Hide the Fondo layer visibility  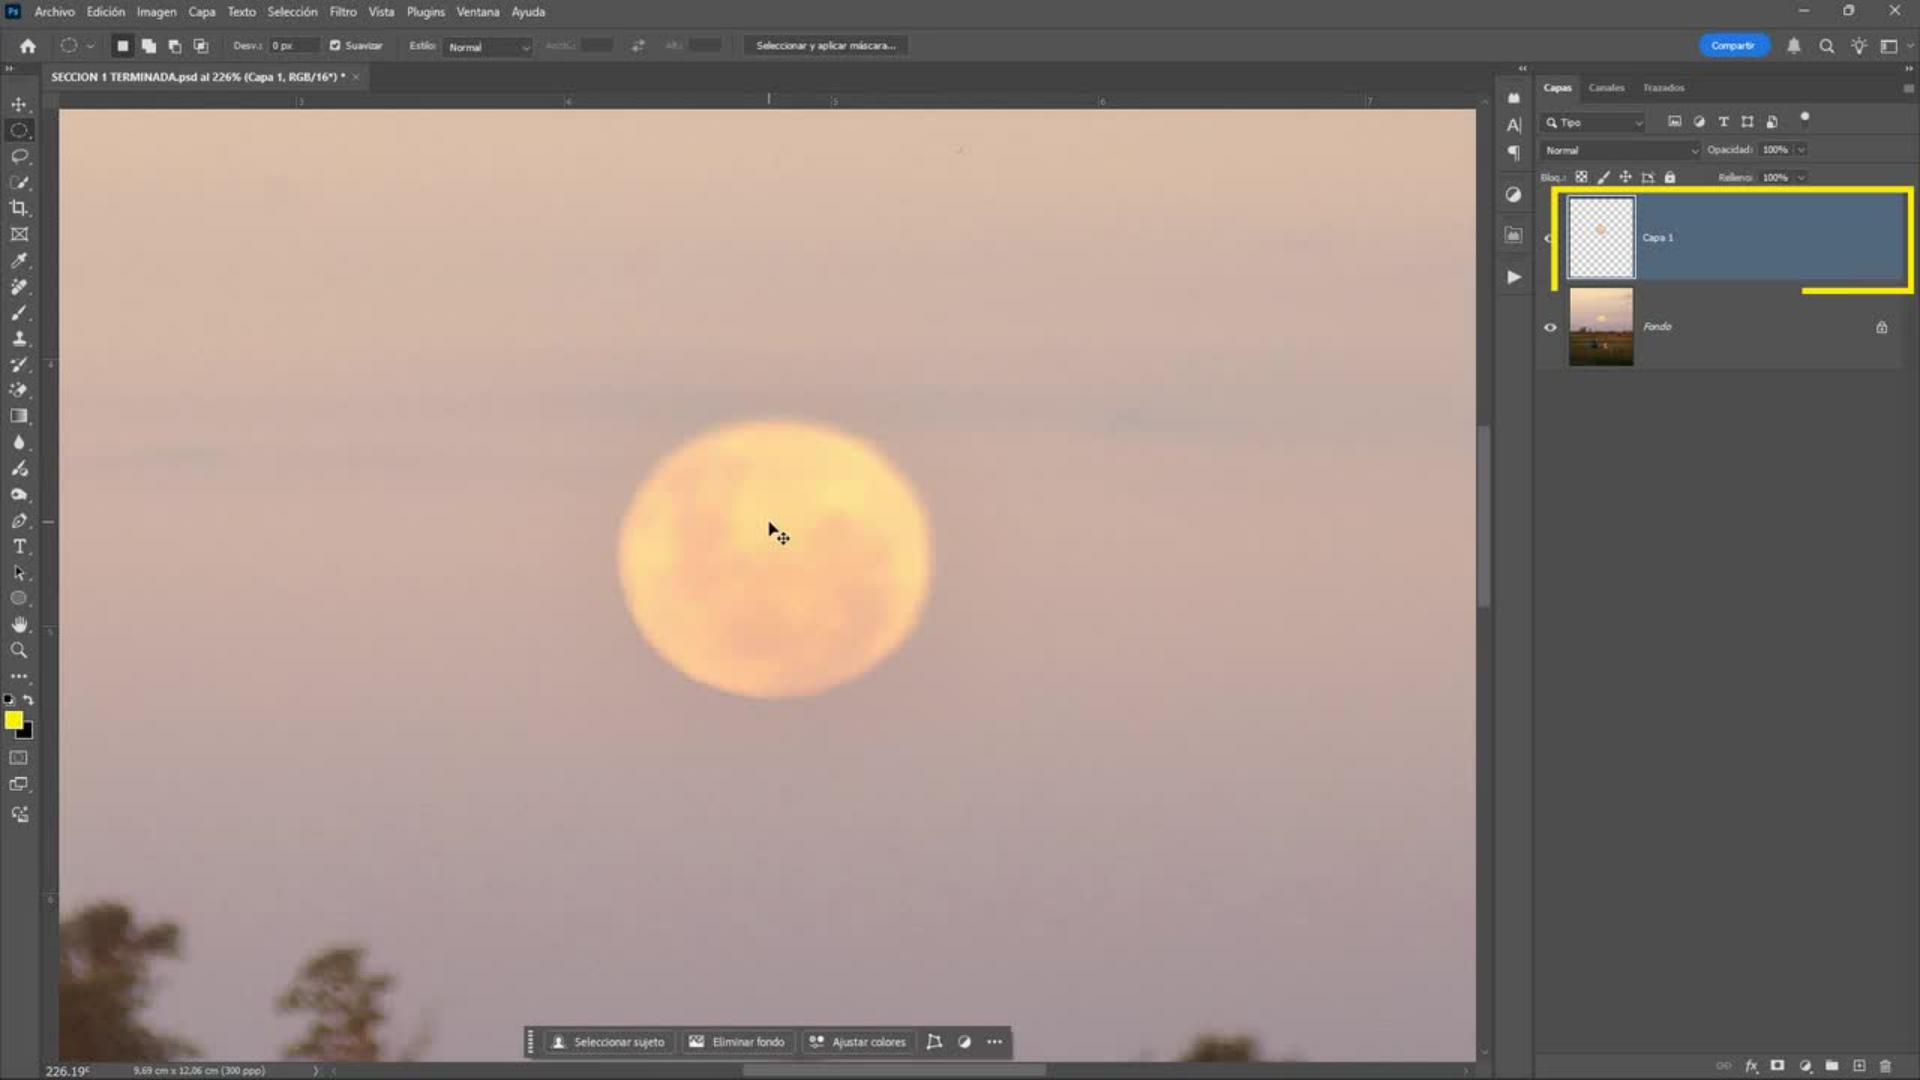click(1550, 327)
